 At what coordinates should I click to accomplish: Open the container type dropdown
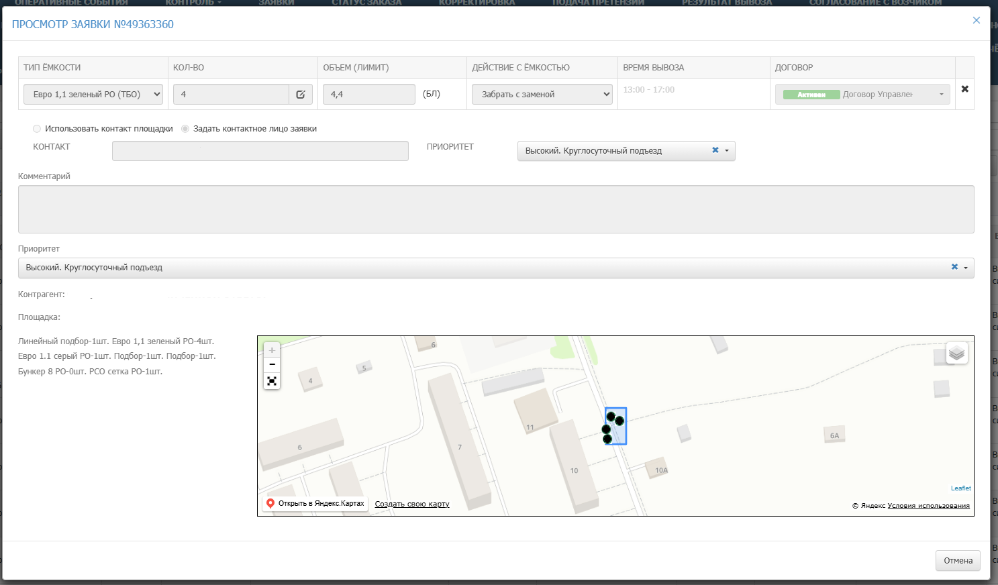pyautogui.click(x=92, y=94)
